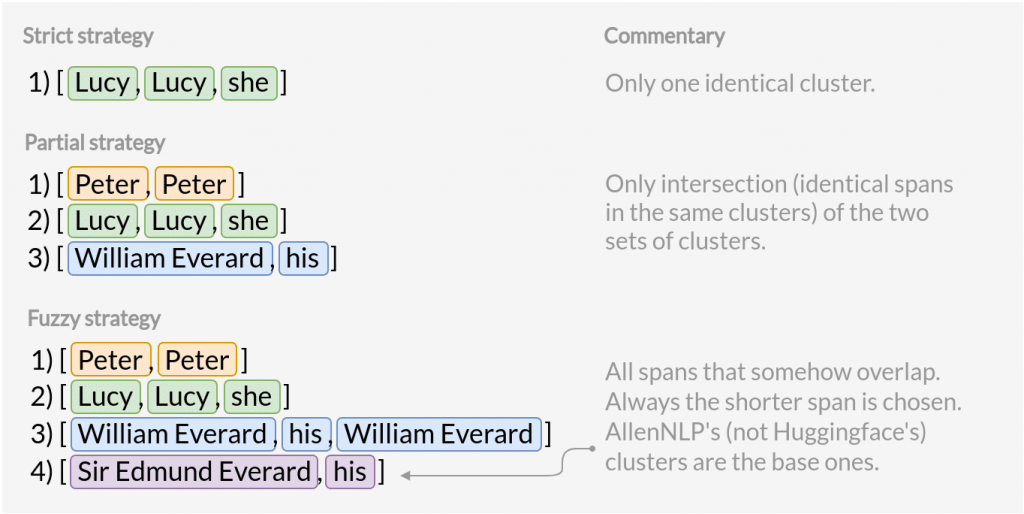Select the "his" tag in Partial strategy
This screenshot has height=514, width=1024.
pyautogui.click(x=302, y=258)
